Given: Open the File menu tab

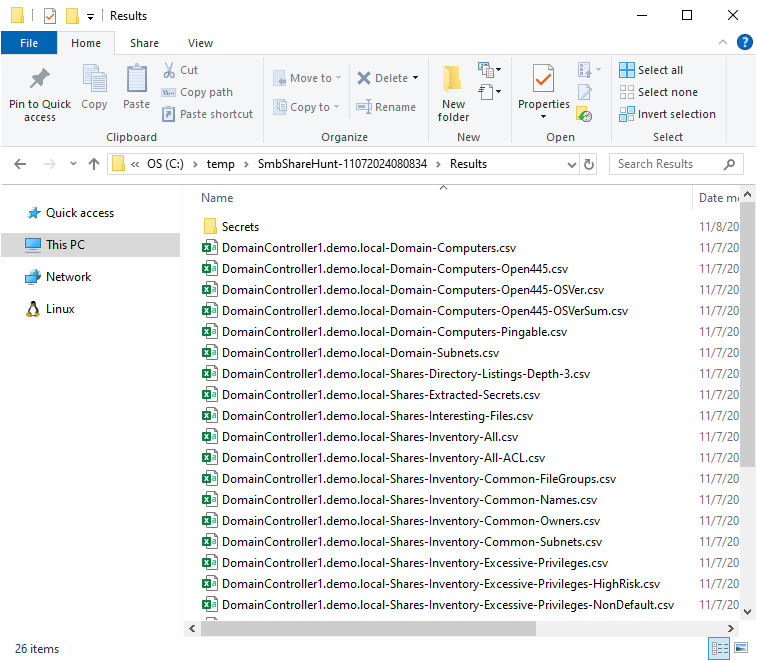Looking at the screenshot, I should tap(29, 43).
